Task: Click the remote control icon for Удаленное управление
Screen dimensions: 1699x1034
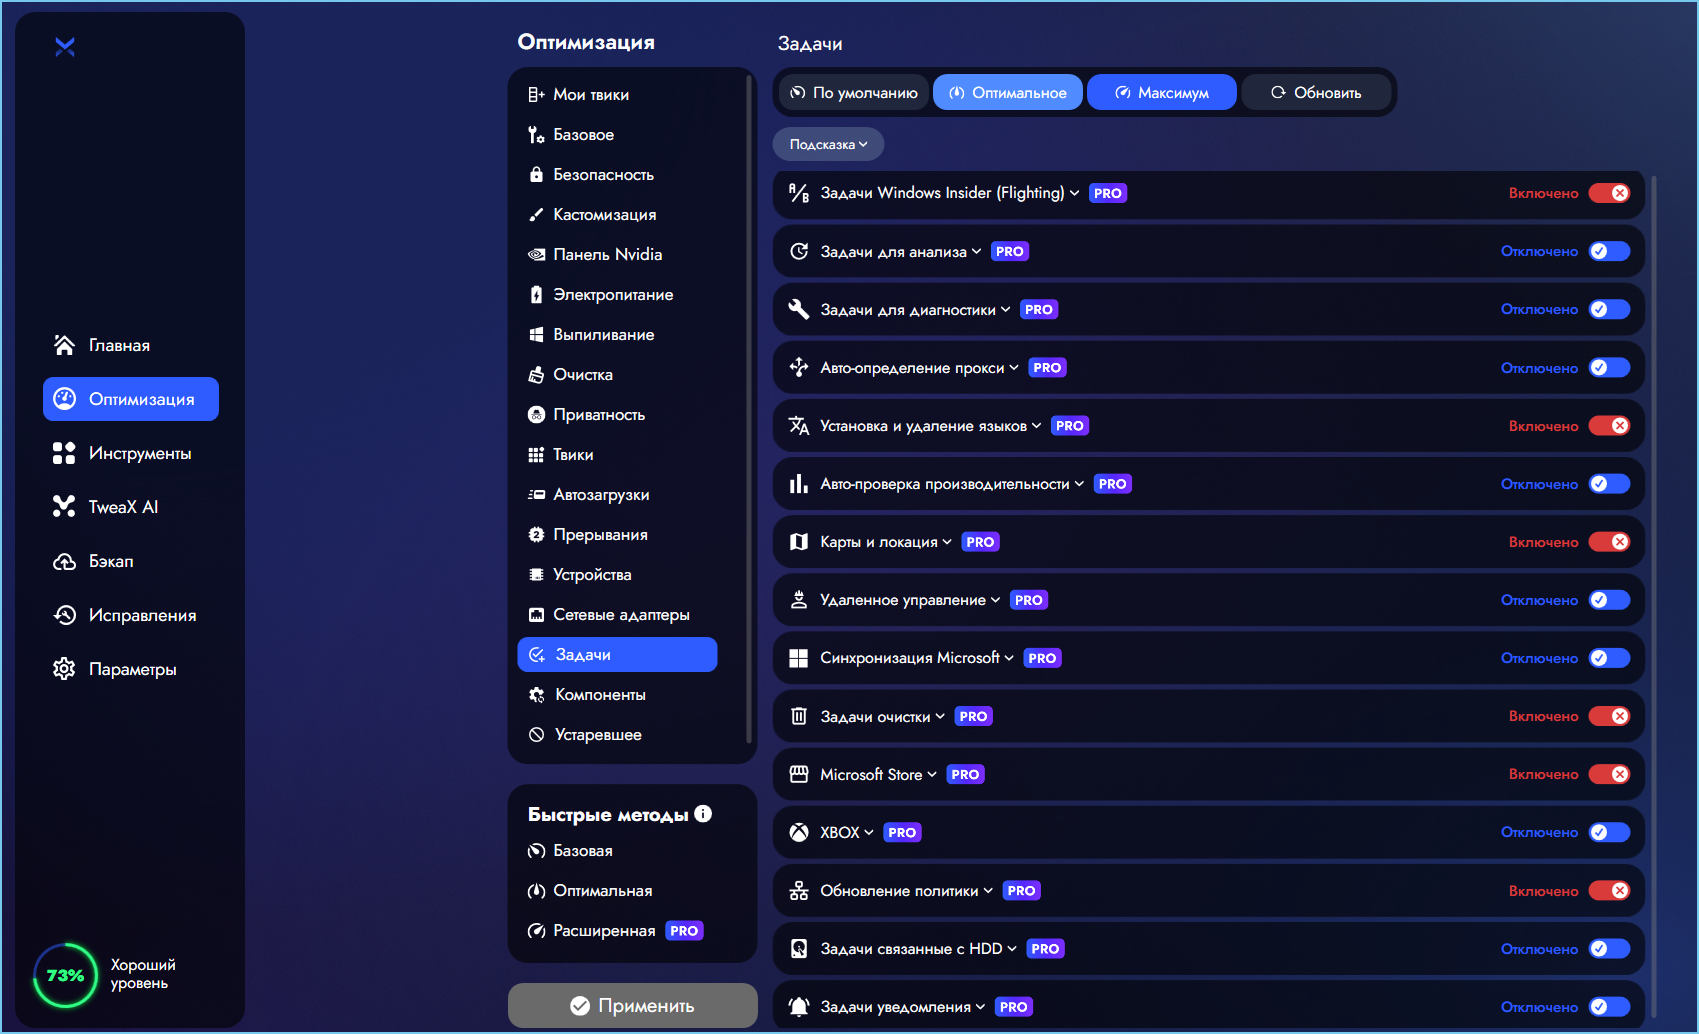Action: (799, 600)
